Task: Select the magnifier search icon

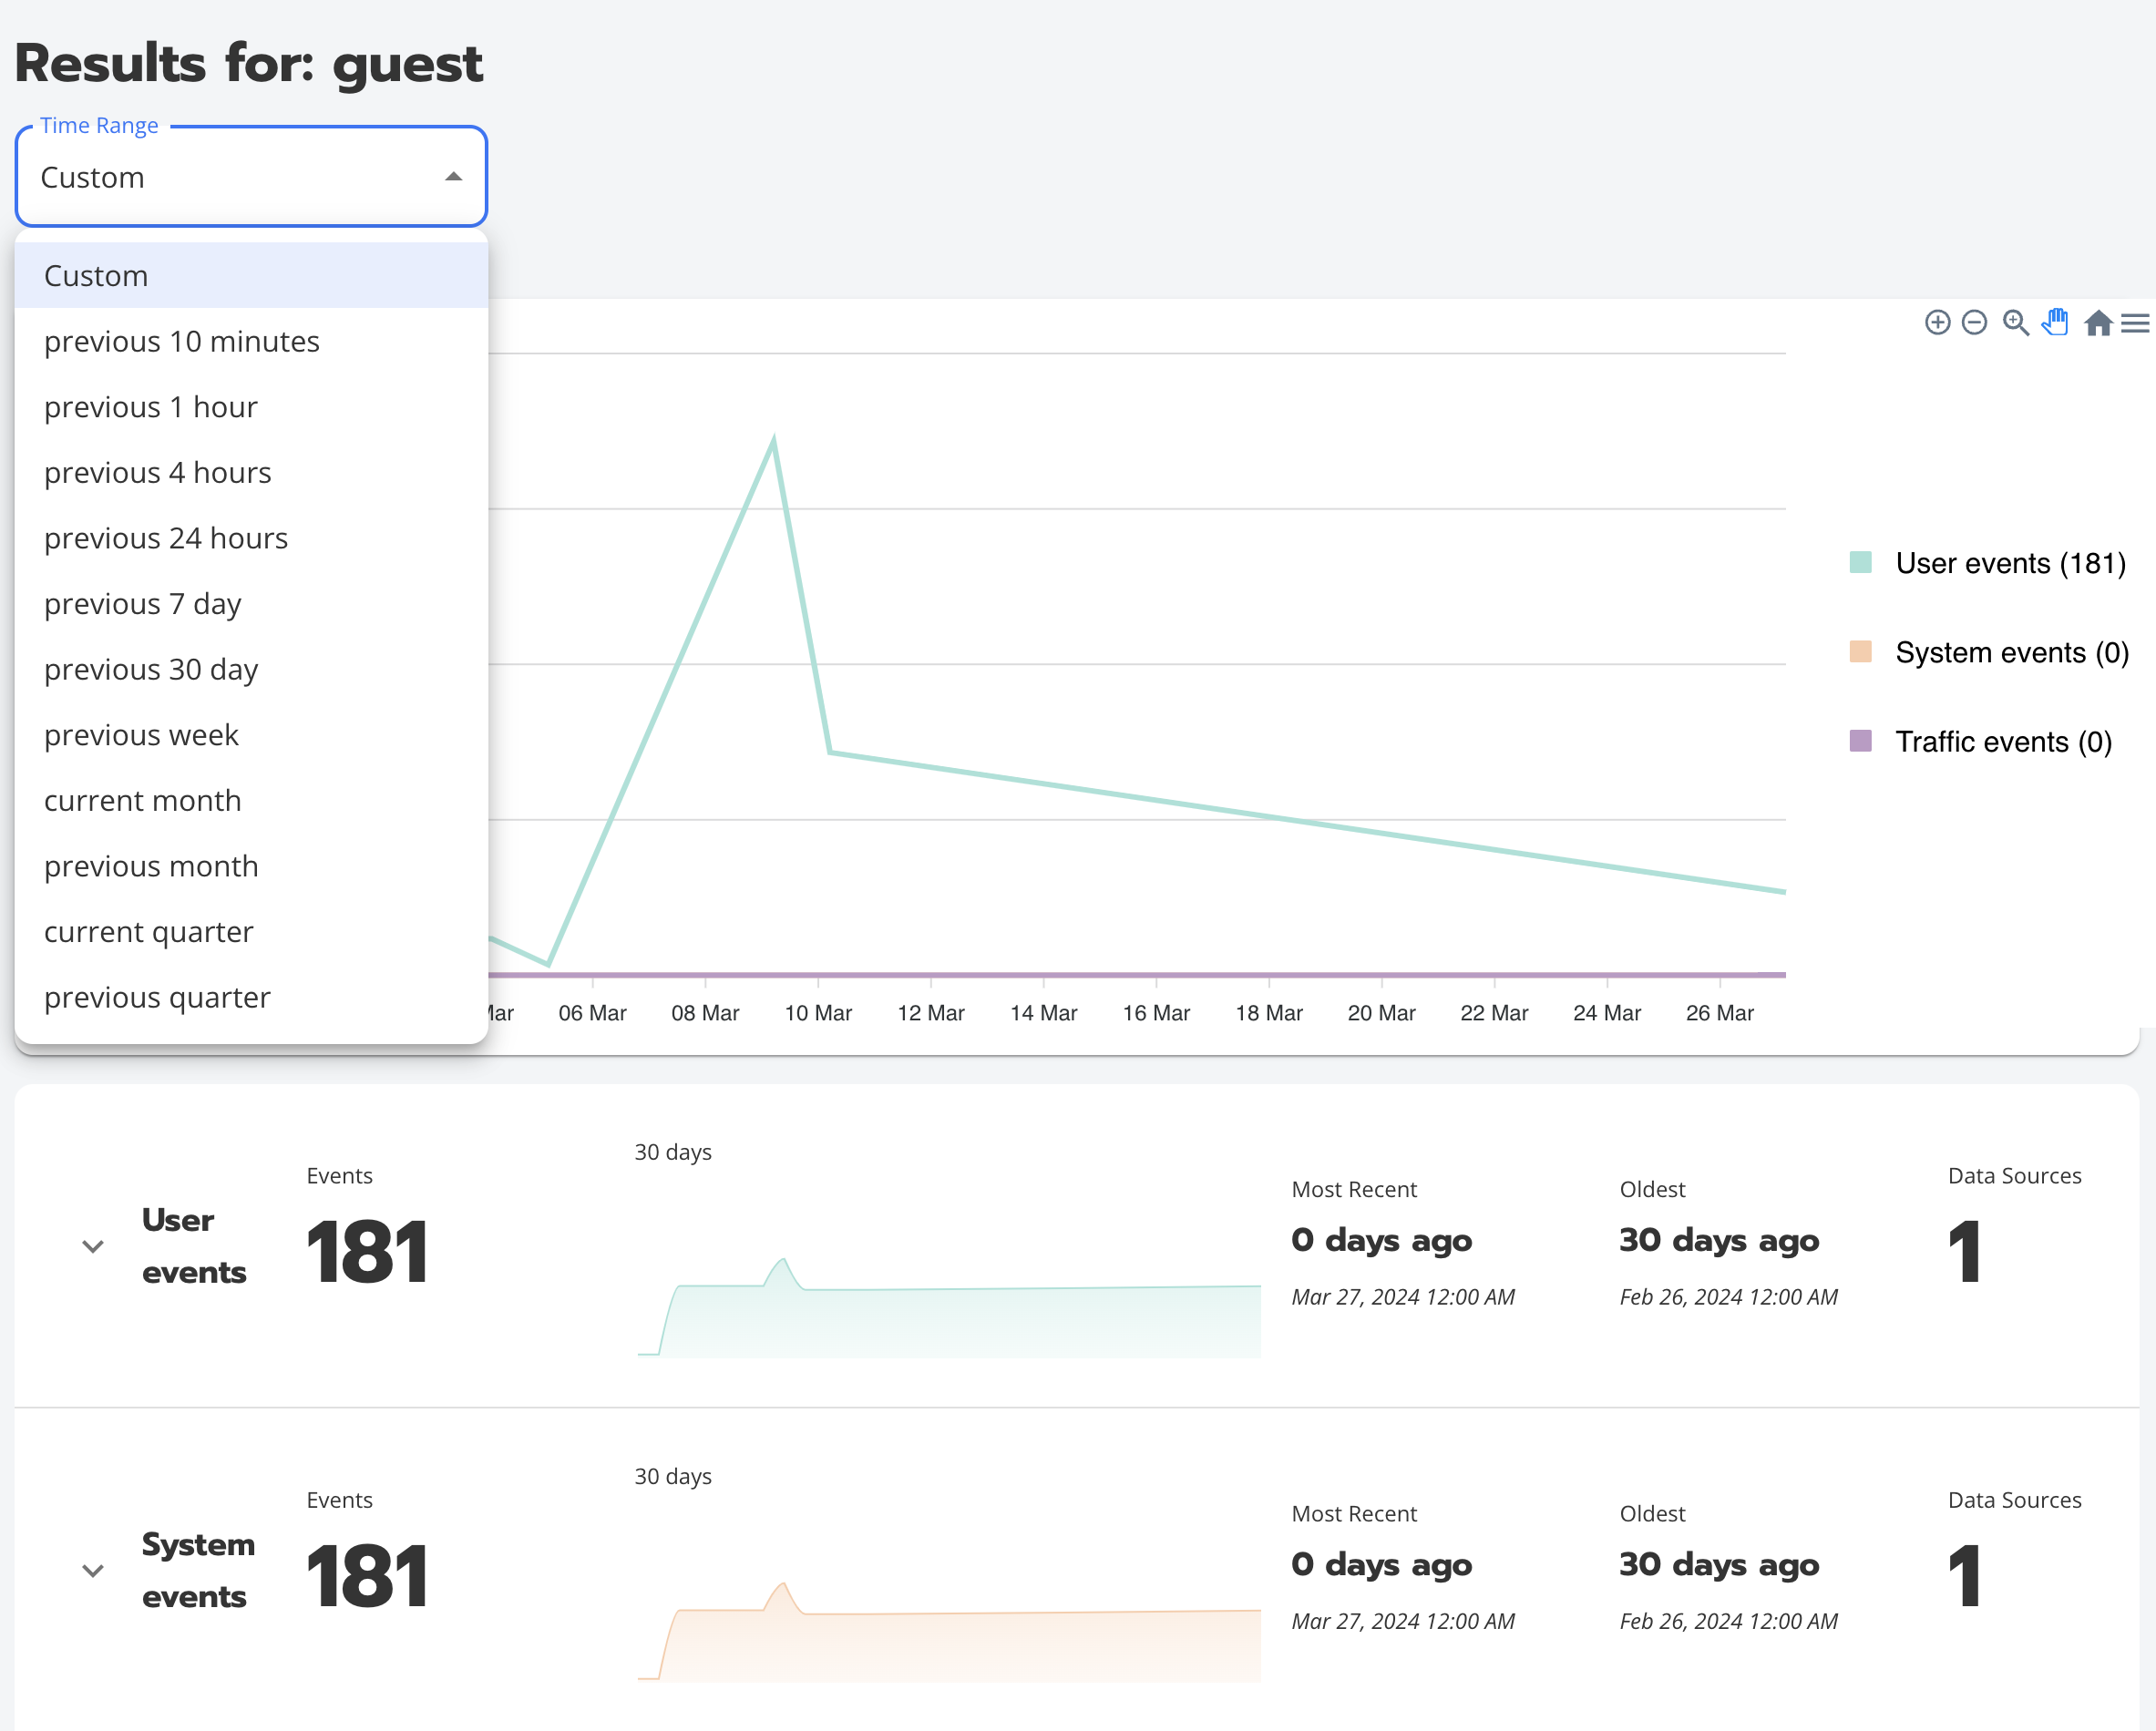Action: [x=2015, y=323]
